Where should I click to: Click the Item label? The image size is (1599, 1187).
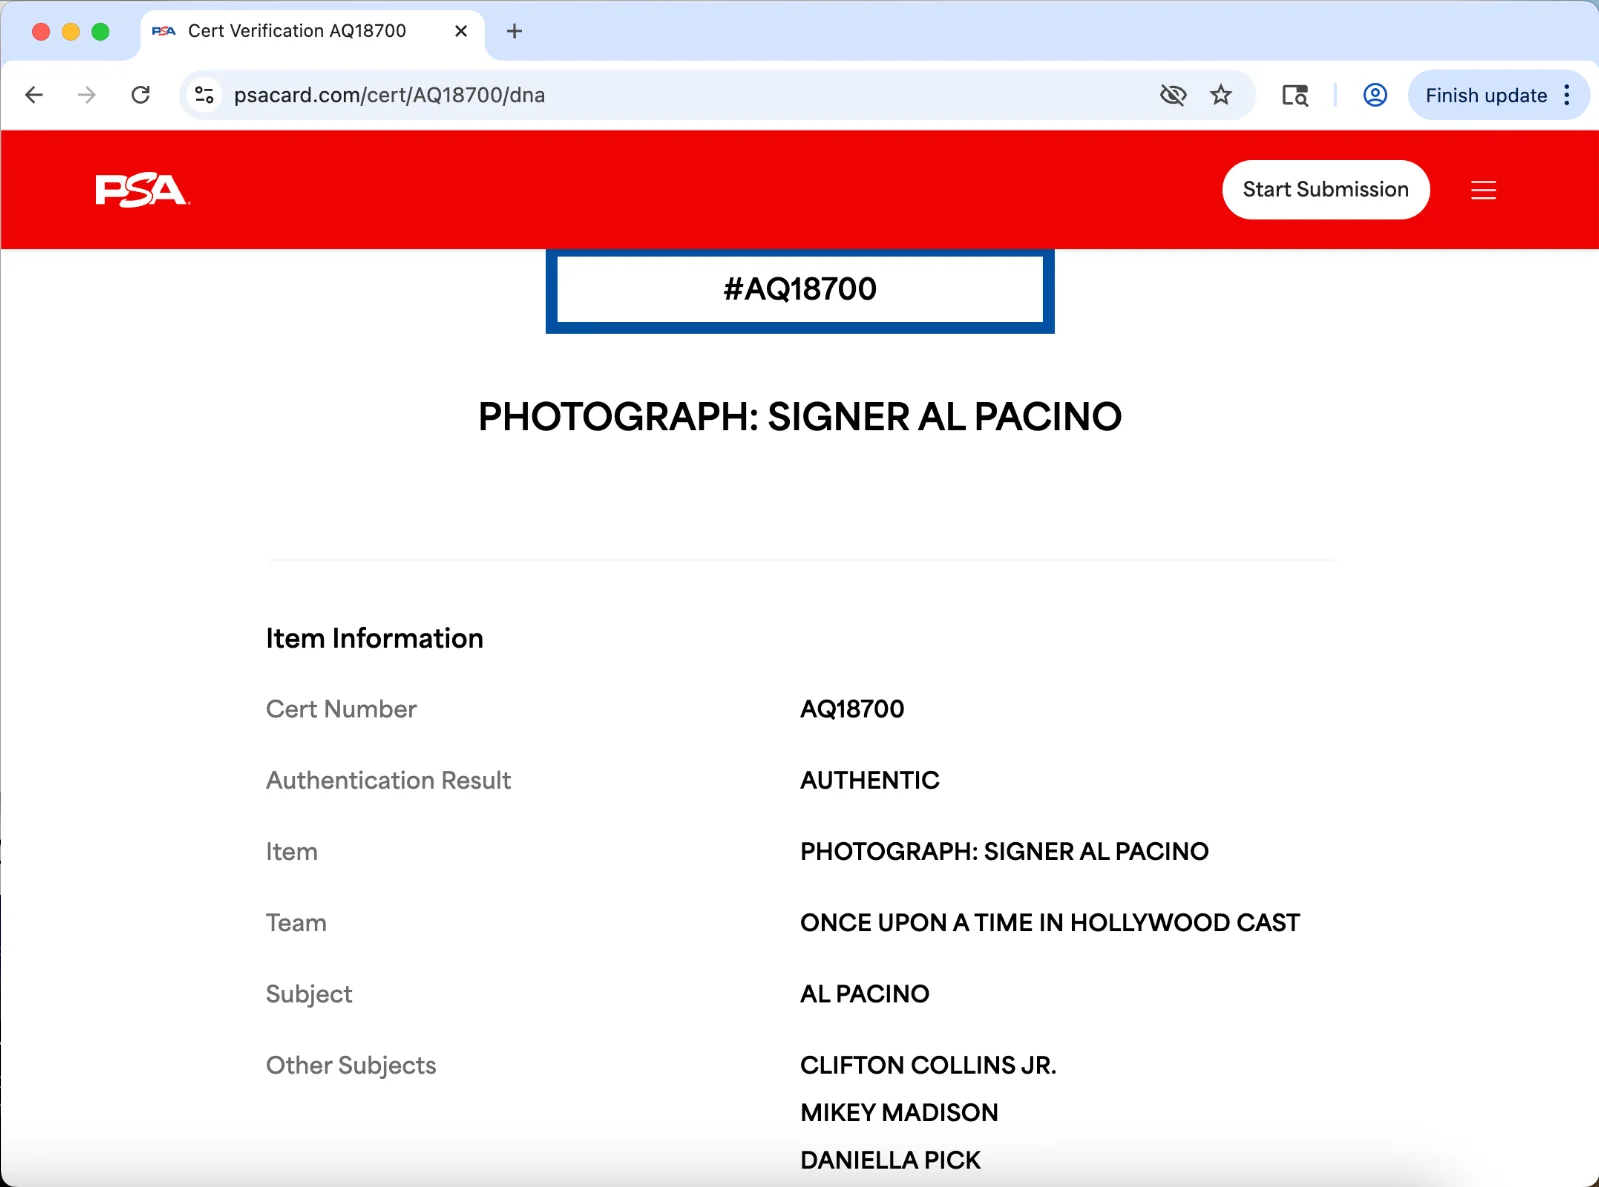[x=292, y=852]
